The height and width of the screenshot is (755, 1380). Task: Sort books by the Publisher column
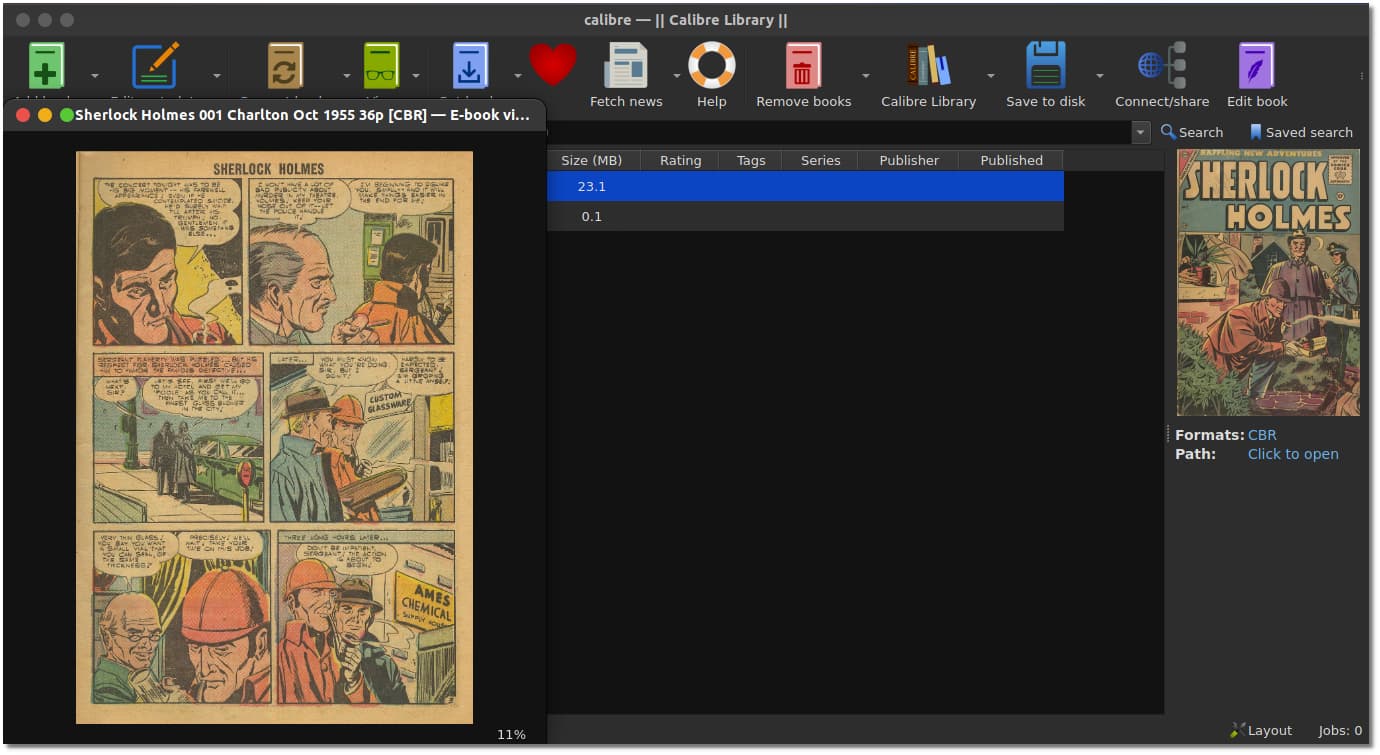tap(908, 159)
